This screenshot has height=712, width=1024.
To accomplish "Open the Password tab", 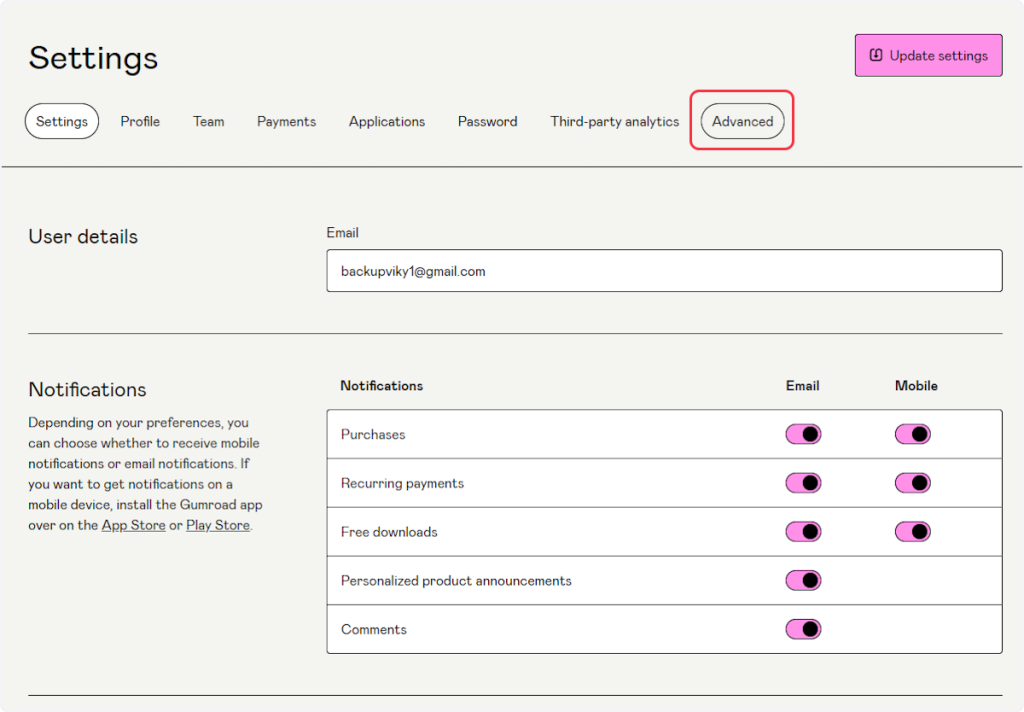I will (x=487, y=121).
